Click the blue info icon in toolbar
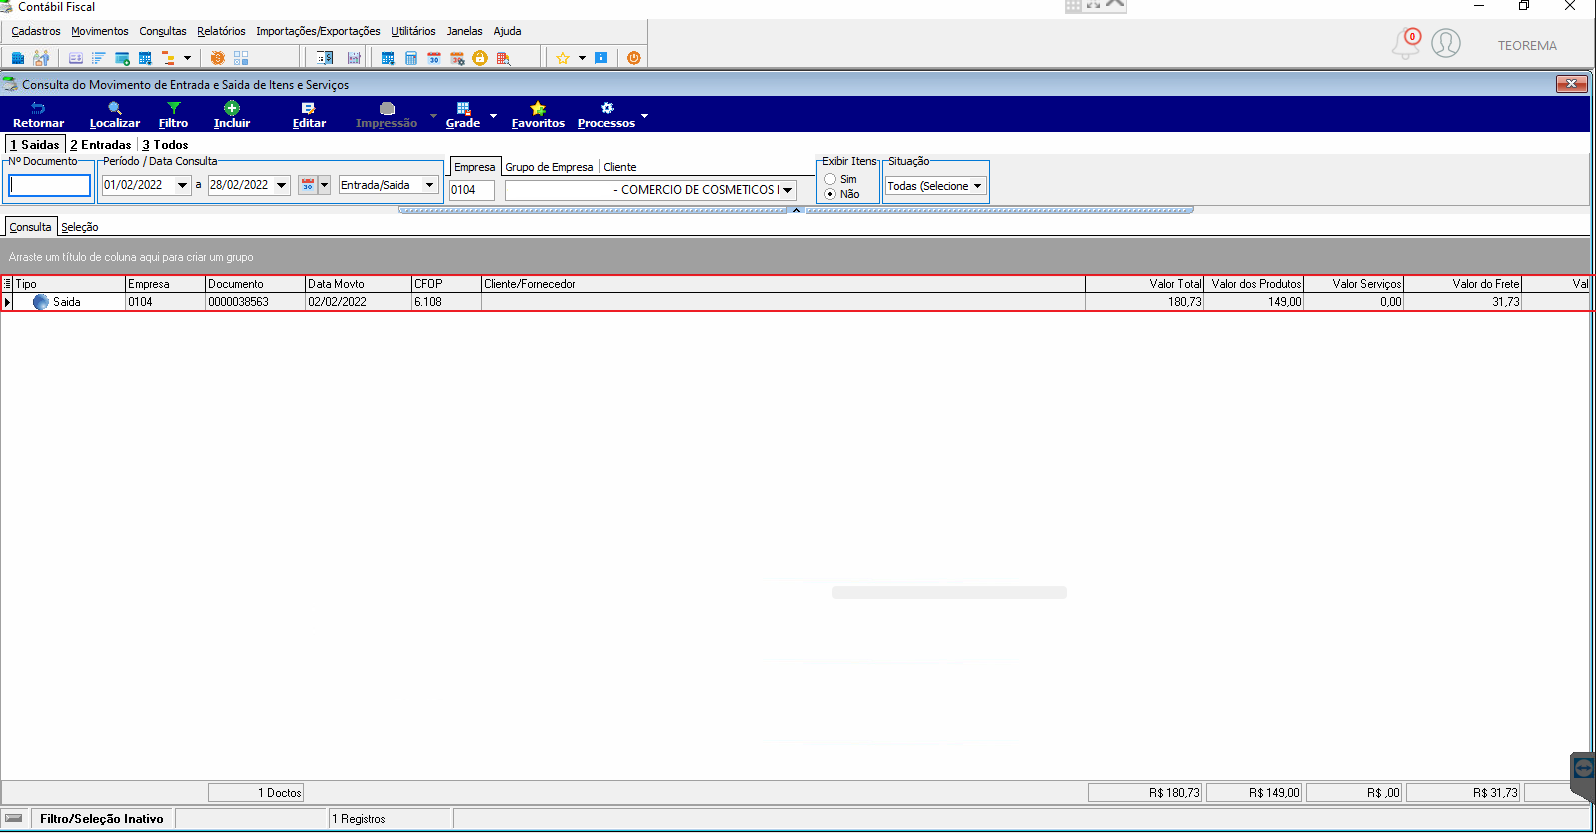This screenshot has height=834, width=1596. pyautogui.click(x=601, y=58)
